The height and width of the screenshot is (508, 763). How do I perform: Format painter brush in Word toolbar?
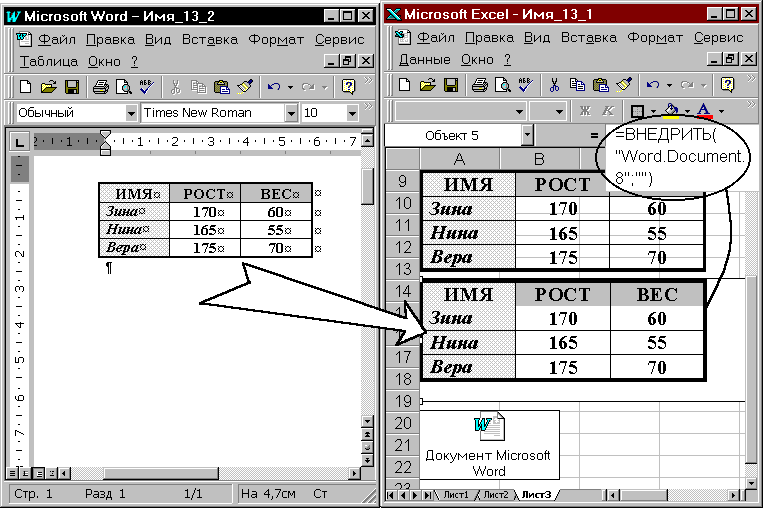tap(245, 87)
